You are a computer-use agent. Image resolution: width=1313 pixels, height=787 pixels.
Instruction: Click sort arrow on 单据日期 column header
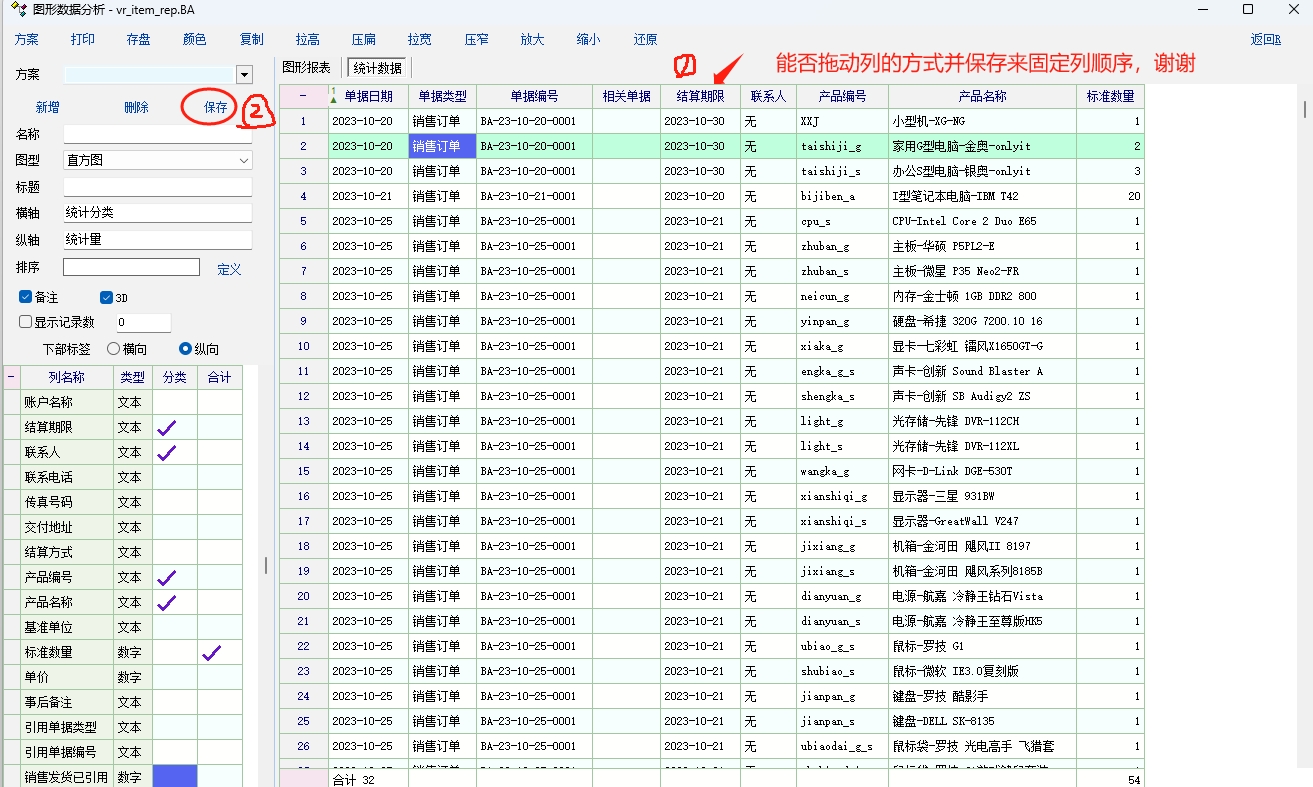(x=334, y=98)
